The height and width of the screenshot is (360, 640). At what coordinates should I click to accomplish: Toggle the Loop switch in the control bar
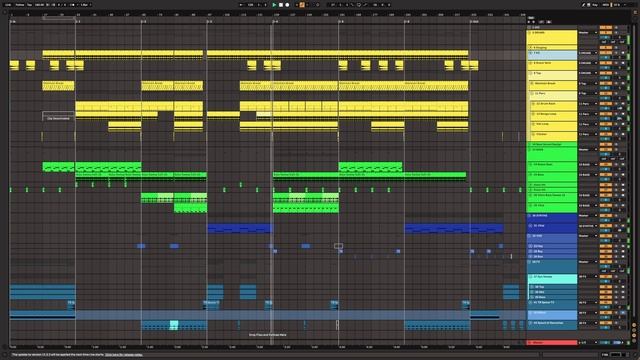point(359,5)
